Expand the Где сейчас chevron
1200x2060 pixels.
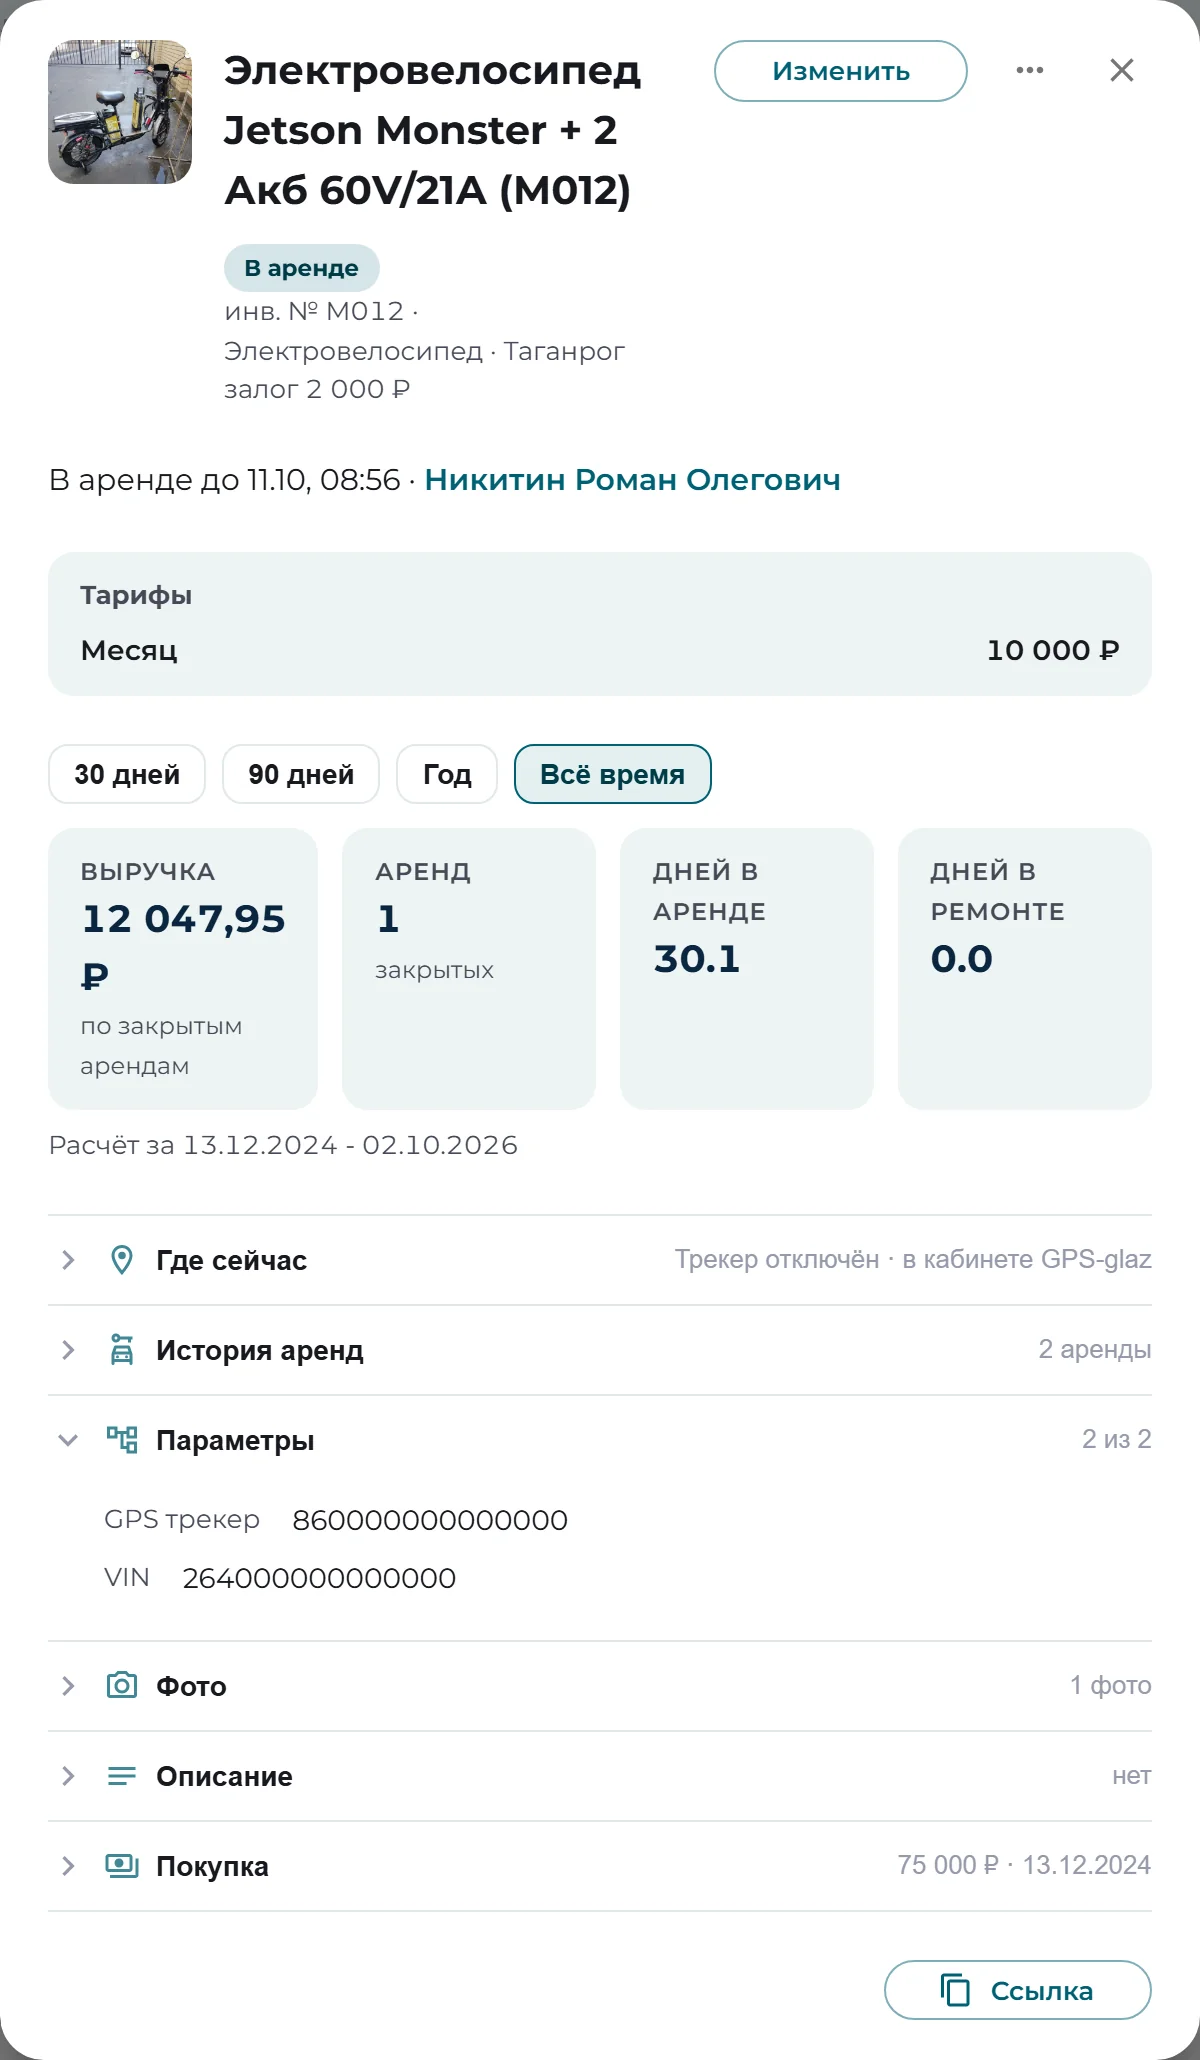point(68,1260)
